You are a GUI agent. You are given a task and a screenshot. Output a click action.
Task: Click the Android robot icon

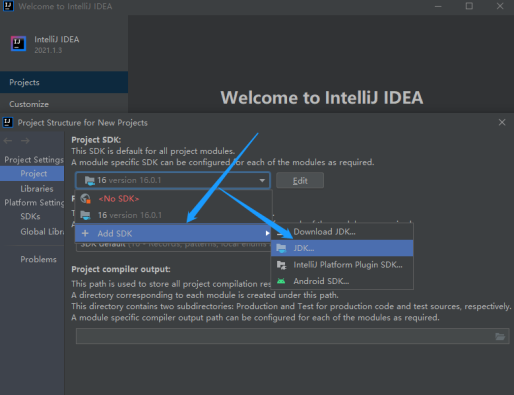[281, 281]
